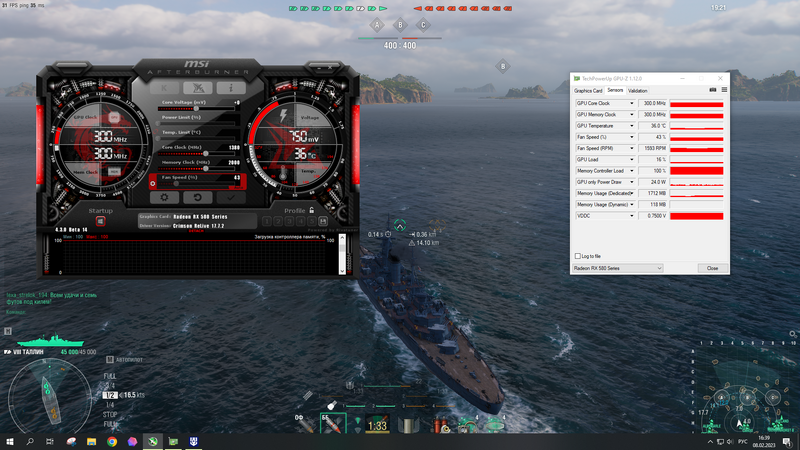Image resolution: width=800 pixels, height=450 pixels.
Task: Click the Afterburner graph scrollbar up arrow
Action: point(342,238)
